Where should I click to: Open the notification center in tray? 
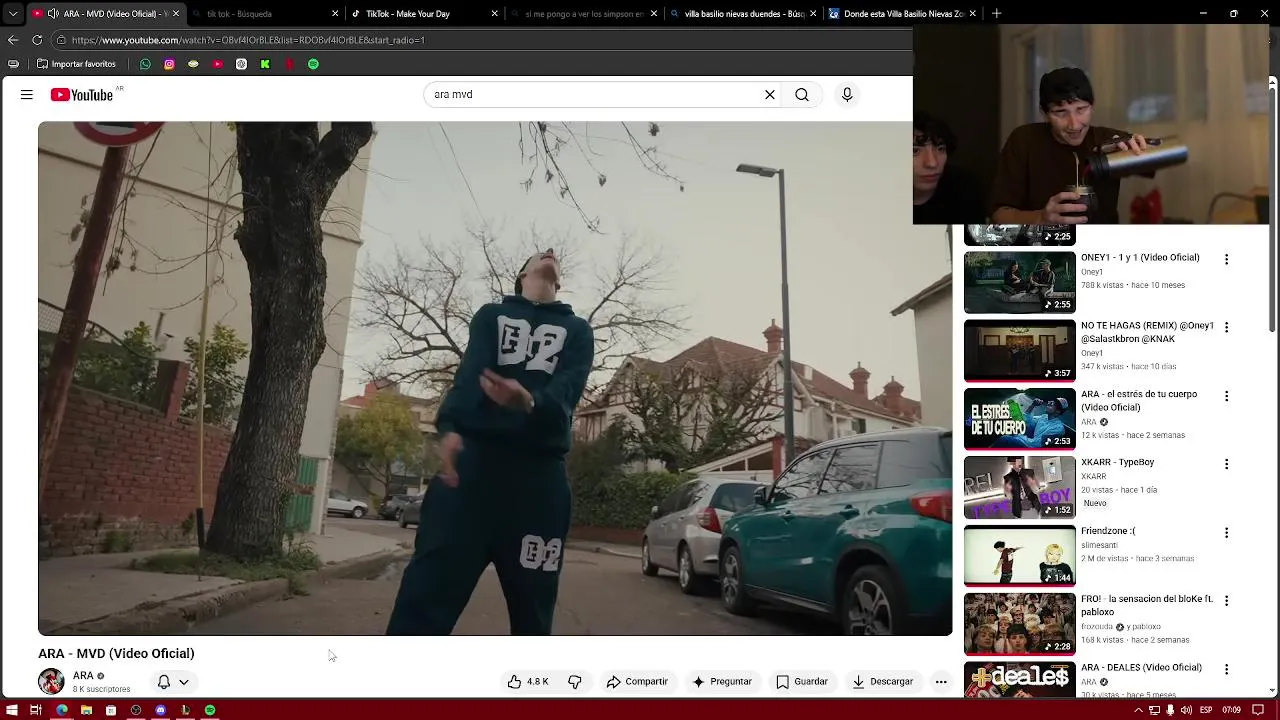click(x=1256, y=710)
